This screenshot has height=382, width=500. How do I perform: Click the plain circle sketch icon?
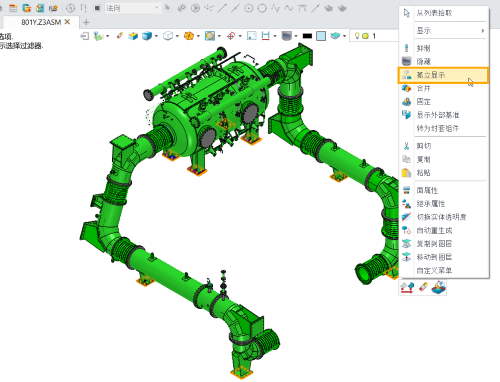[262, 8]
